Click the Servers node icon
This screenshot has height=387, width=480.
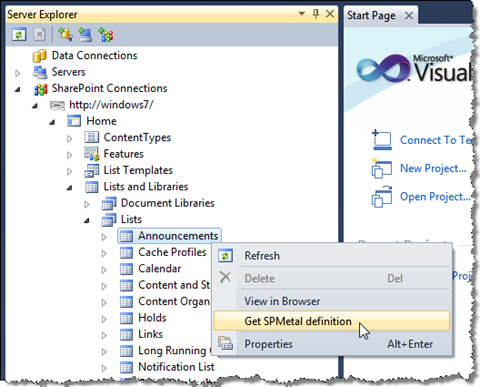[40, 72]
